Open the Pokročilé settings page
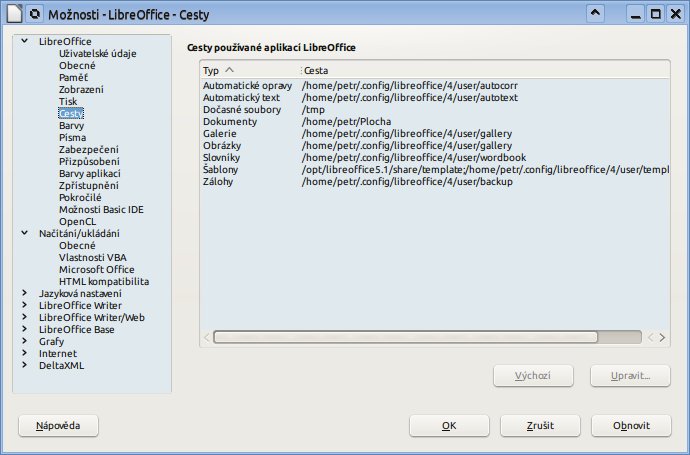The image size is (690, 455). click(80, 197)
